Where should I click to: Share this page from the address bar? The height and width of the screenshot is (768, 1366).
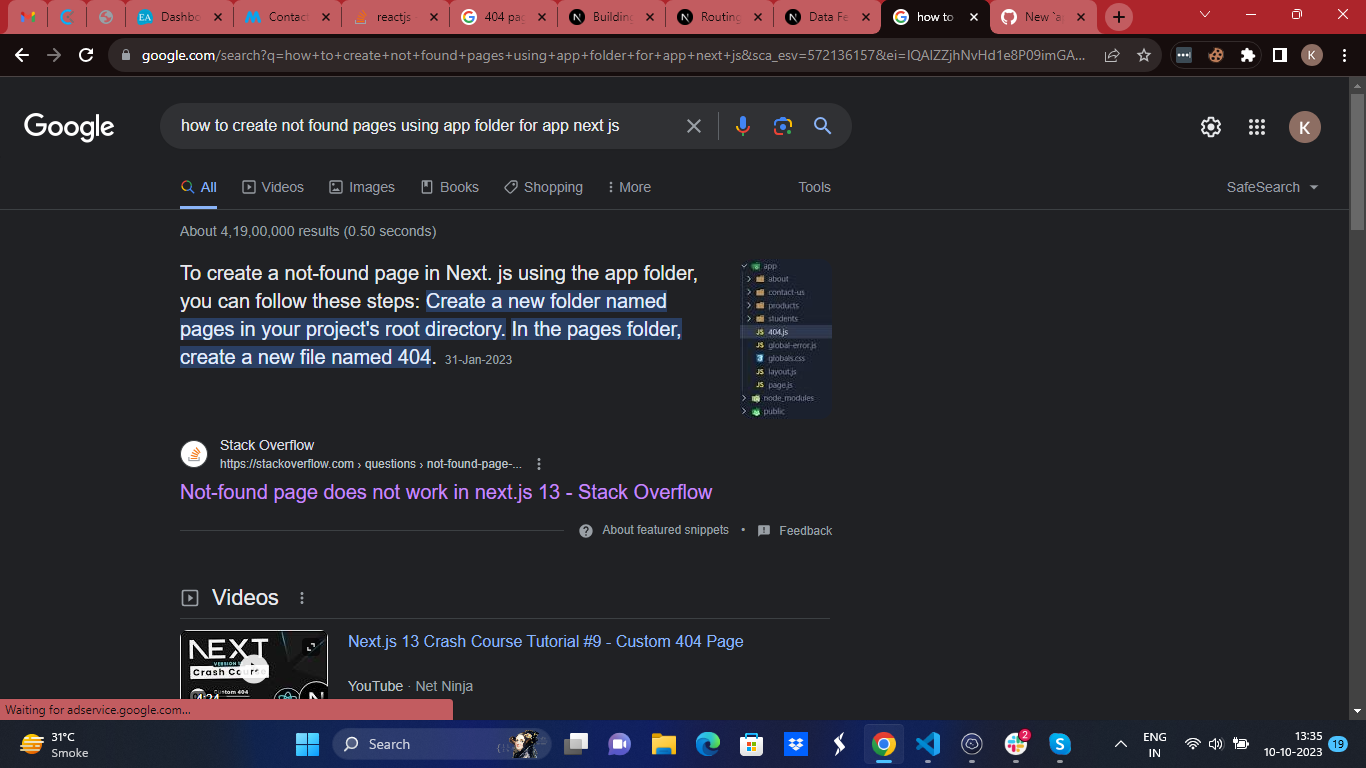pos(1112,56)
